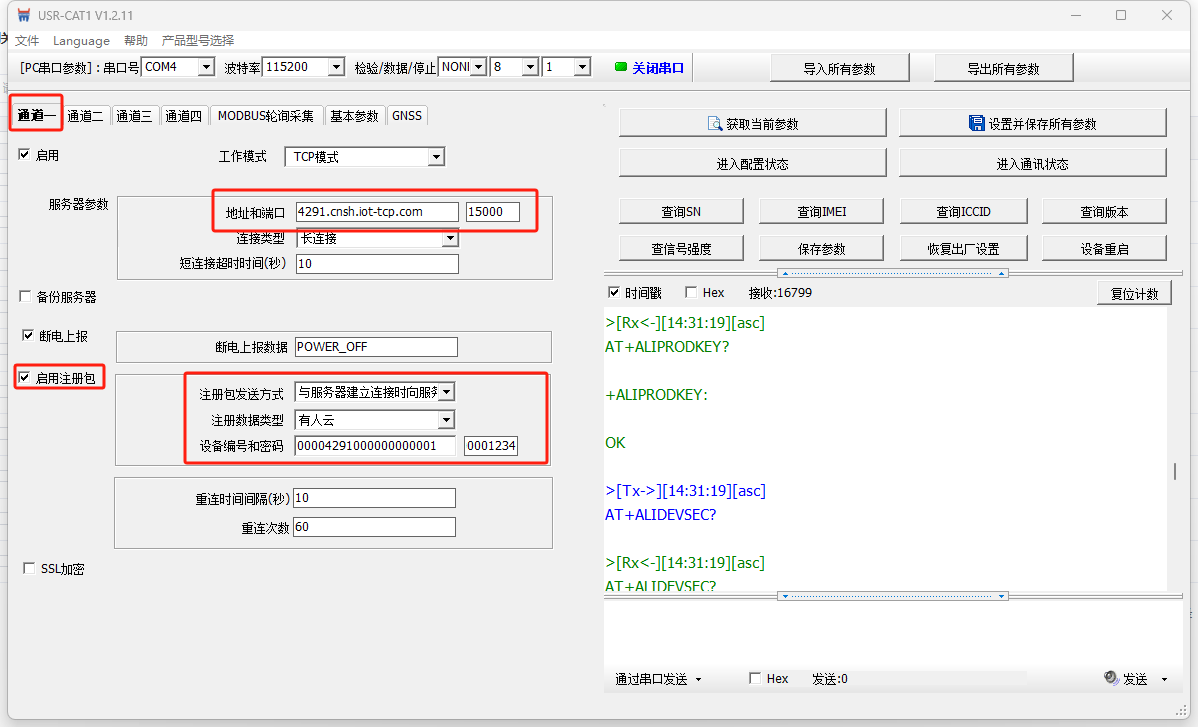Enable Hex checkbox next to 发送:0

(x=755, y=678)
